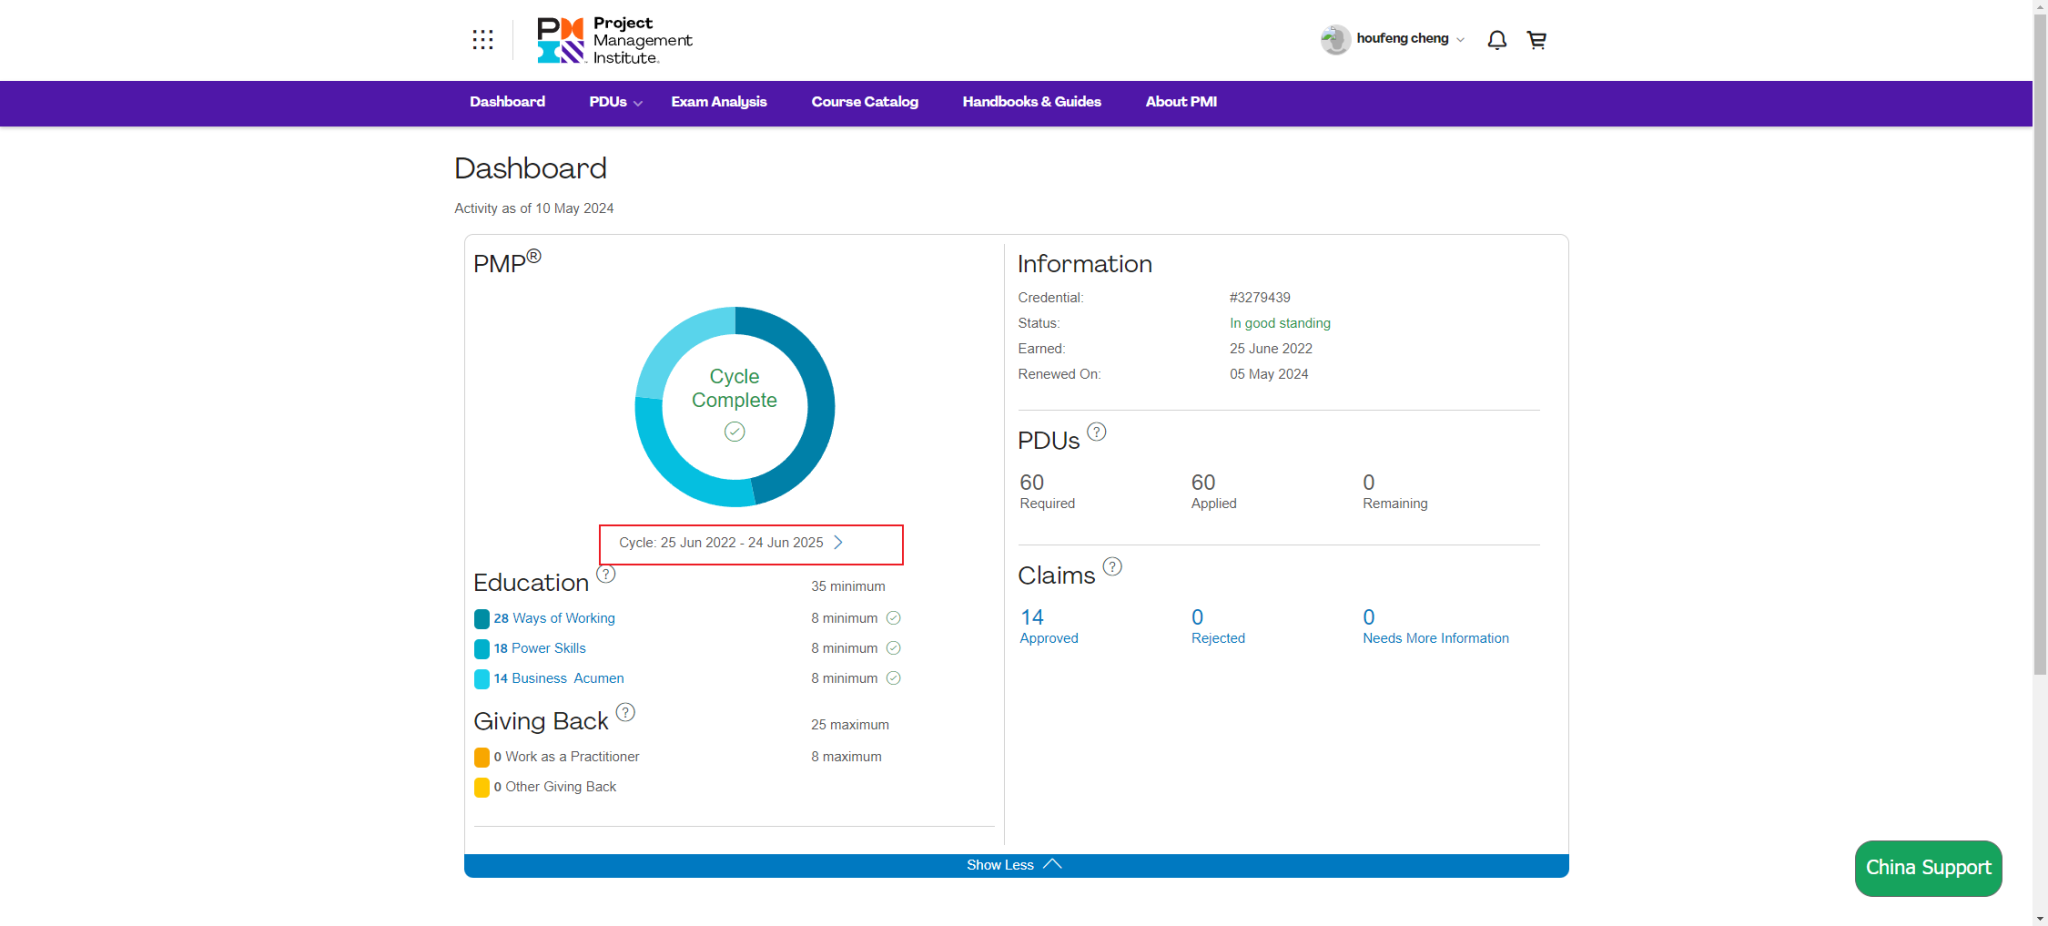This screenshot has height=926, width=2048.
Task: Click the help icon beside Giving Back
Action: [x=625, y=712]
